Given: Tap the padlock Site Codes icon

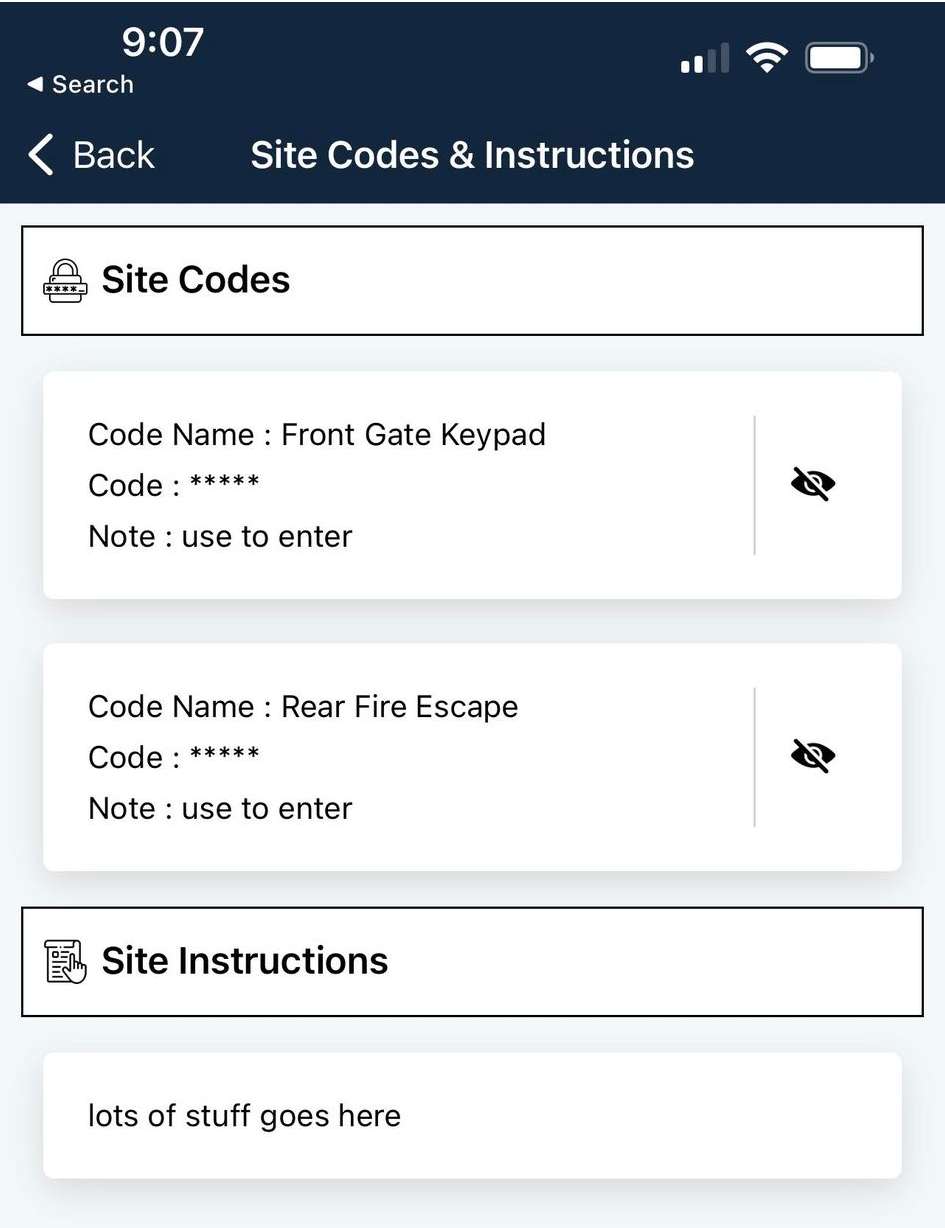Looking at the screenshot, I should [65, 280].
